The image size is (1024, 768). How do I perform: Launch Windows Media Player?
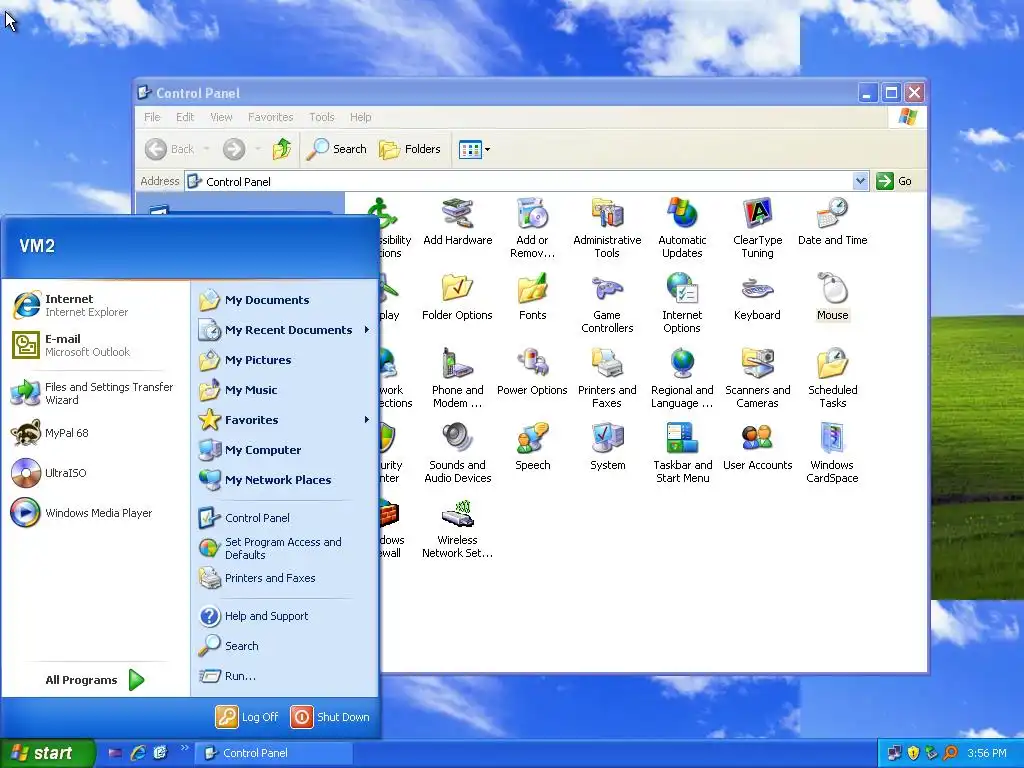(x=95, y=513)
